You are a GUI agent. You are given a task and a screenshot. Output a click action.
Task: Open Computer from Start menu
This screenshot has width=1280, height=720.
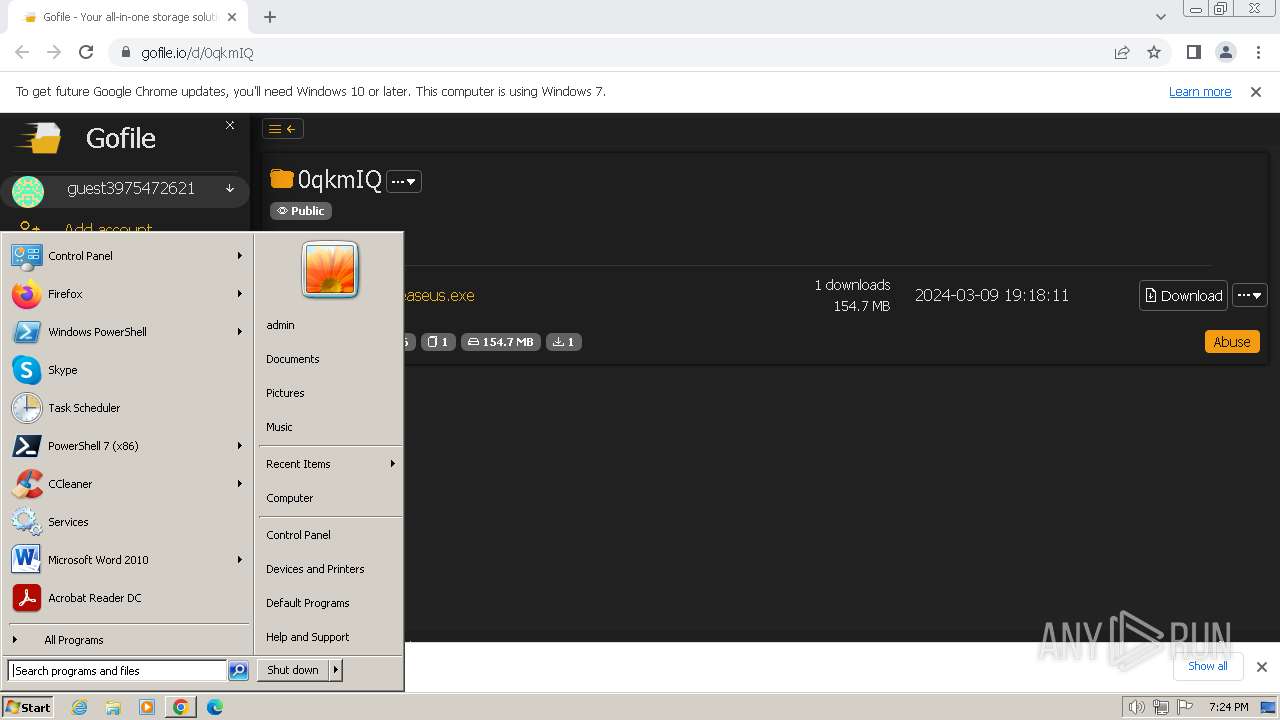[x=330, y=498]
